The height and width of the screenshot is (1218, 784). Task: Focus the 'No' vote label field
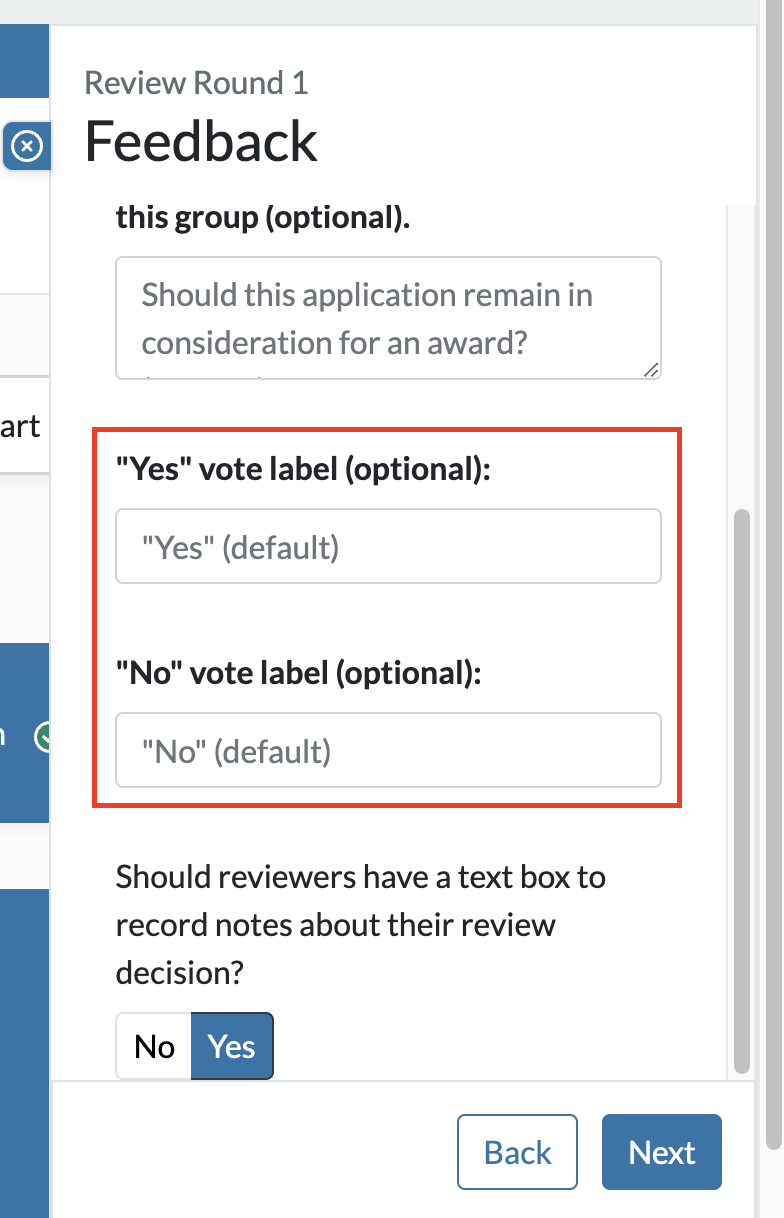point(388,750)
